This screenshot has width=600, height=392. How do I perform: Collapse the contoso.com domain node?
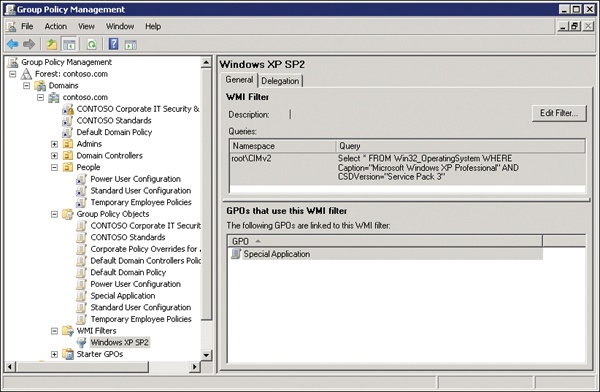[40, 97]
